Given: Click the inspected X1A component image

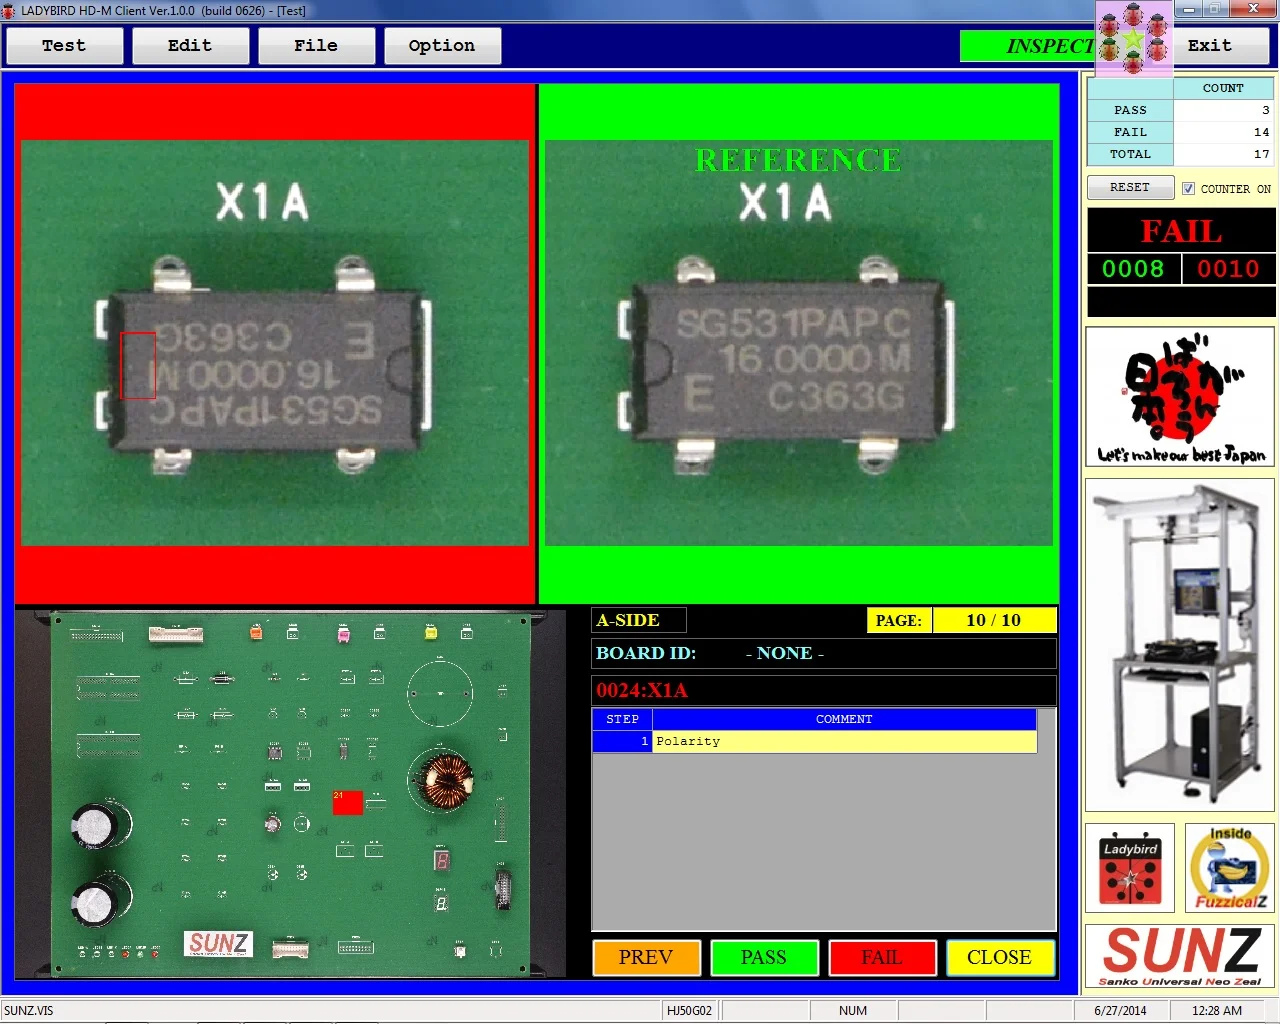Looking at the screenshot, I should point(275,343).
